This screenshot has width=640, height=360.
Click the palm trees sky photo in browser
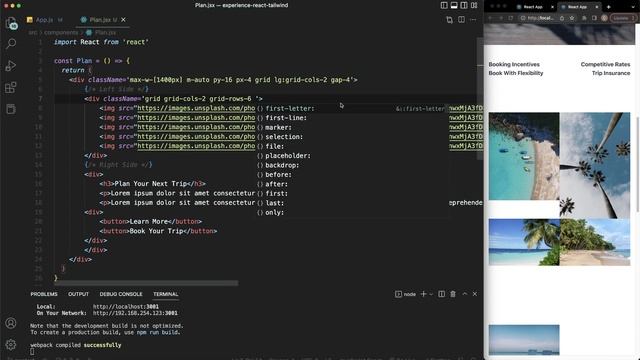pos(595,165)
